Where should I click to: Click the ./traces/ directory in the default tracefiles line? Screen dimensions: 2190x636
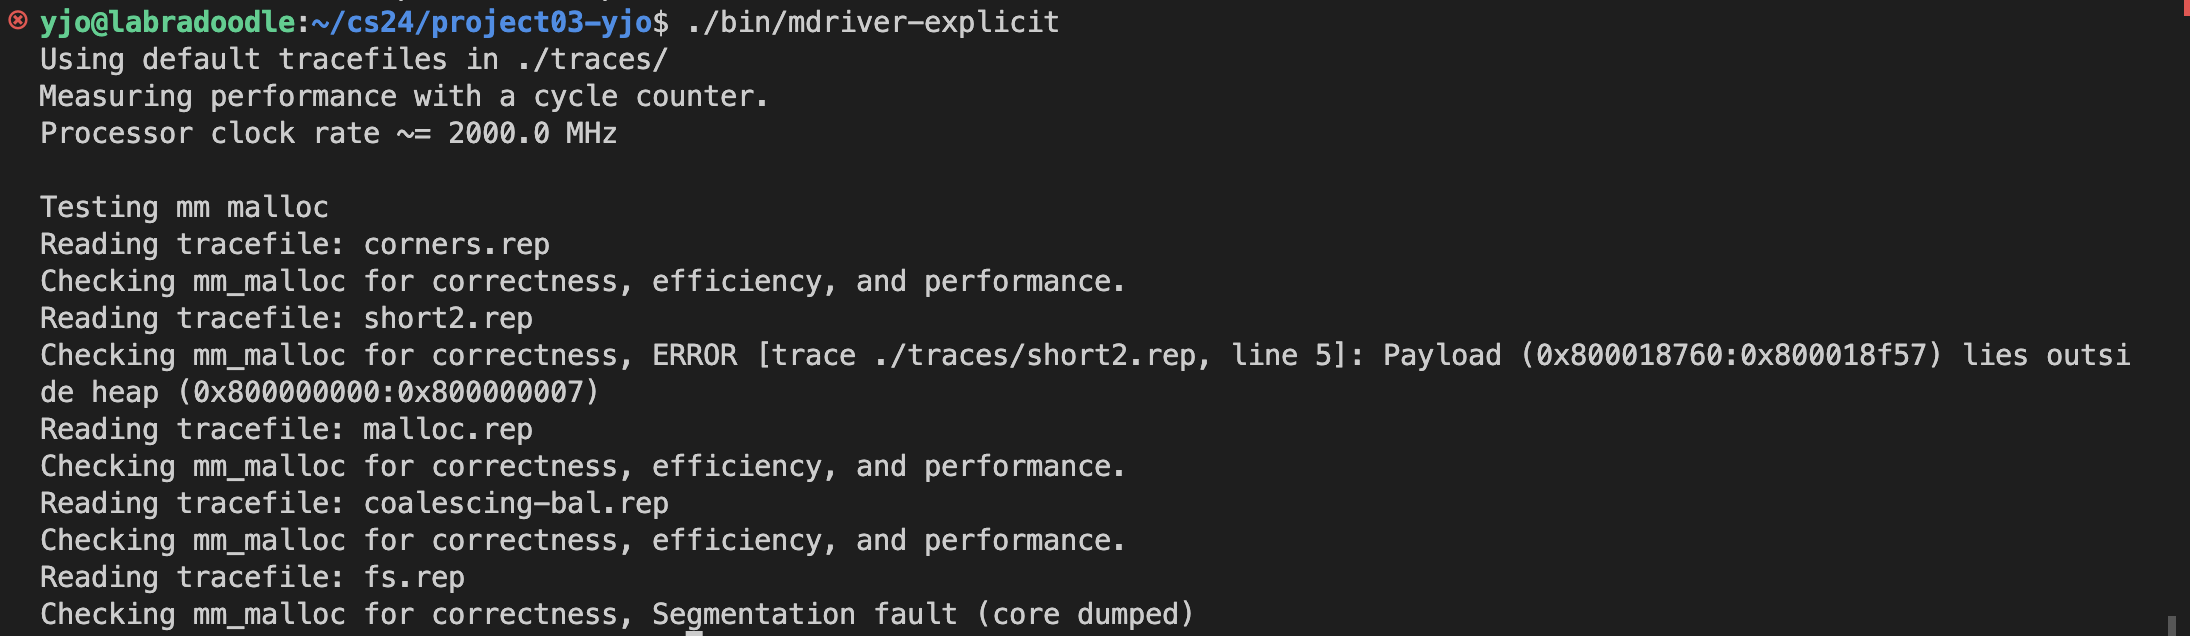(592, 59)
